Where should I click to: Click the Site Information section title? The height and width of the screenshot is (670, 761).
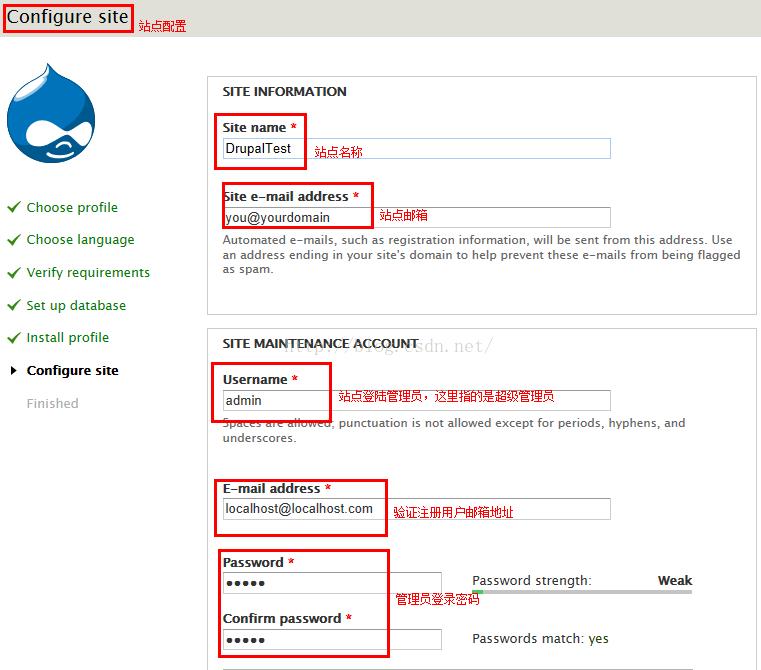coord(284,91)
